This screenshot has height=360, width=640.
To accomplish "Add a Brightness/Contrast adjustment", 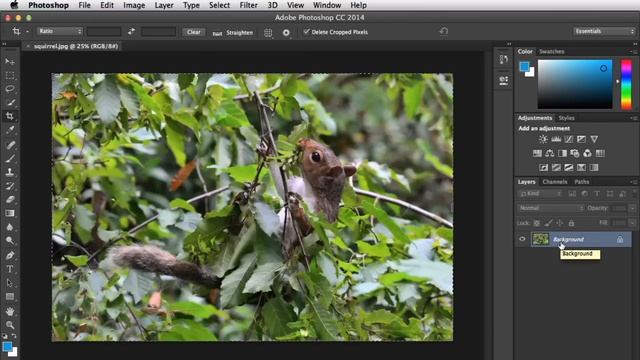I will 543,140.
